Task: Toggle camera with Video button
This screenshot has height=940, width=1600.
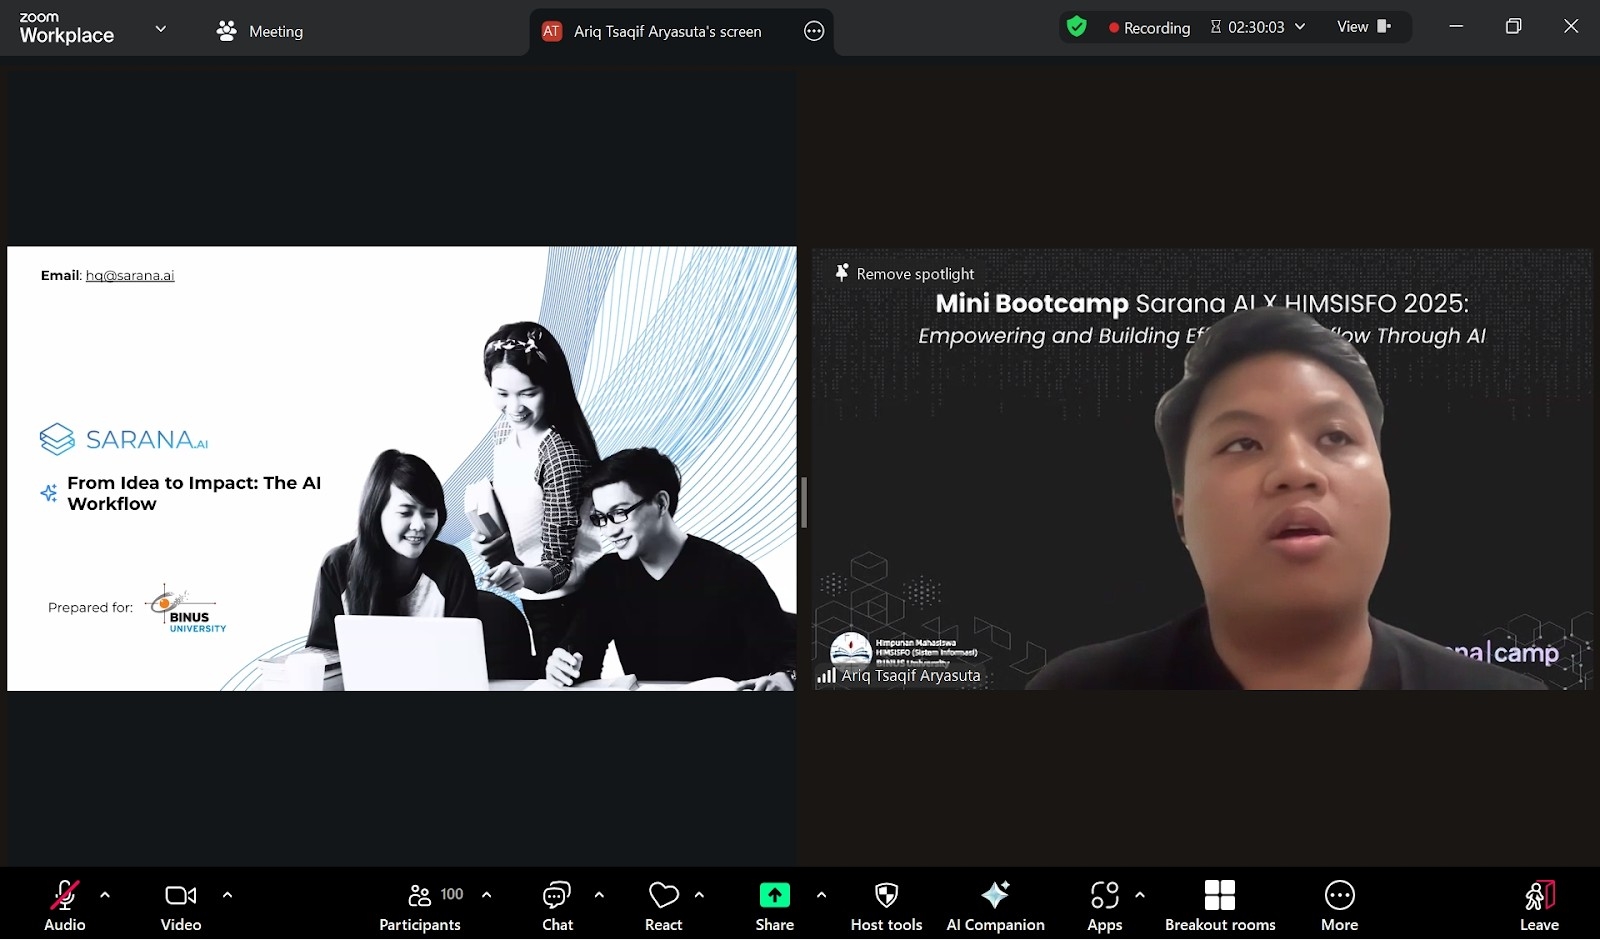Action: pyautogui.click(x=181, y=906)
